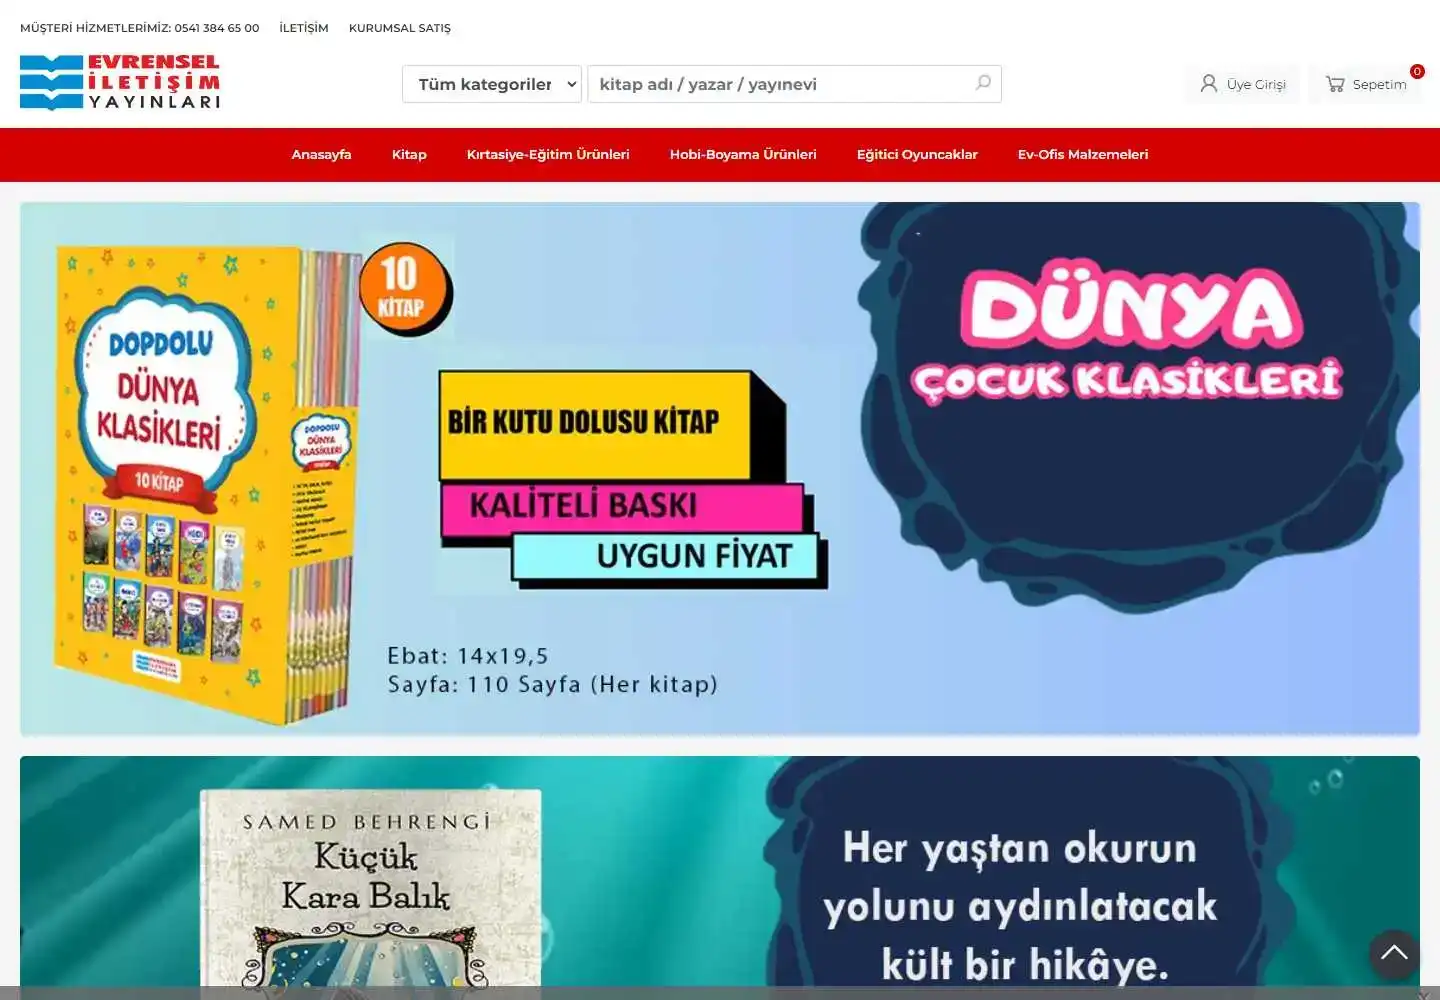
Task: Click the shopping cart icon
Action: click(1335, 84)
